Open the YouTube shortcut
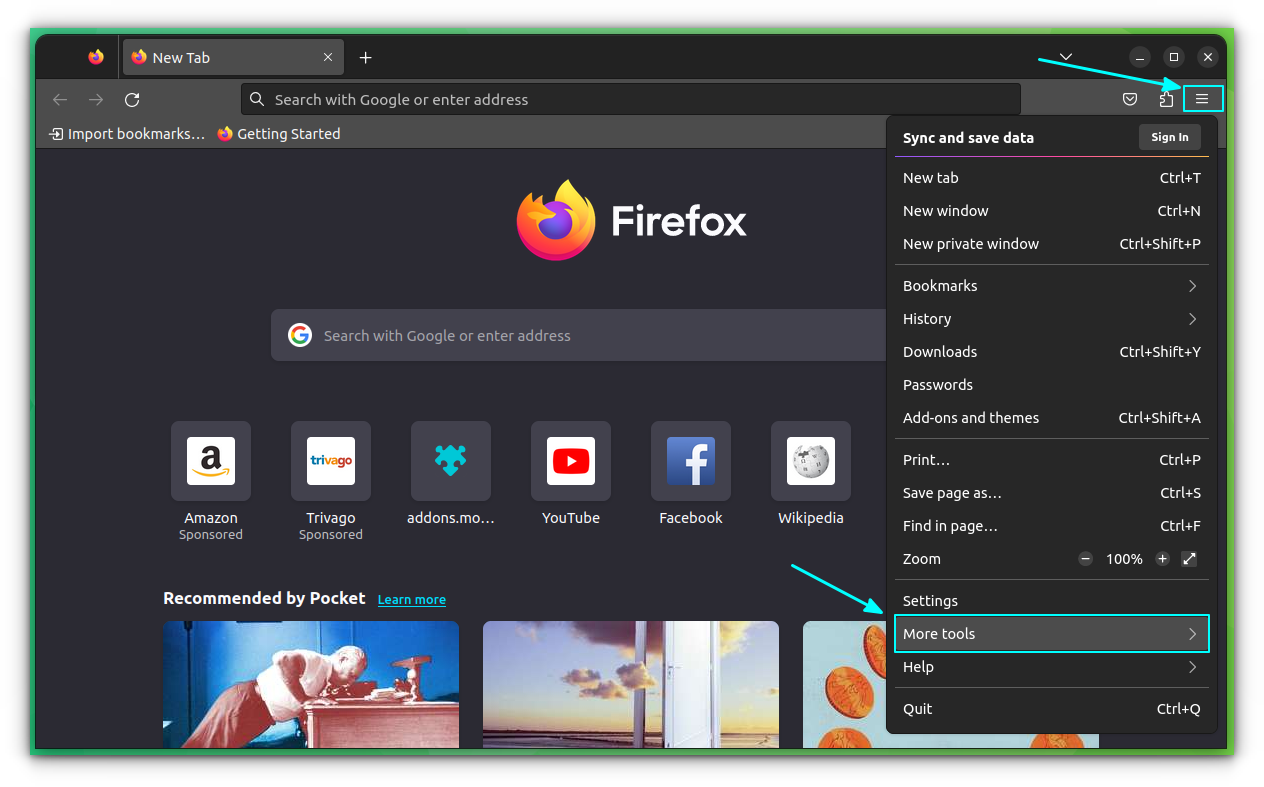The width and height of the screenshot is (1264, 787). 570,461
